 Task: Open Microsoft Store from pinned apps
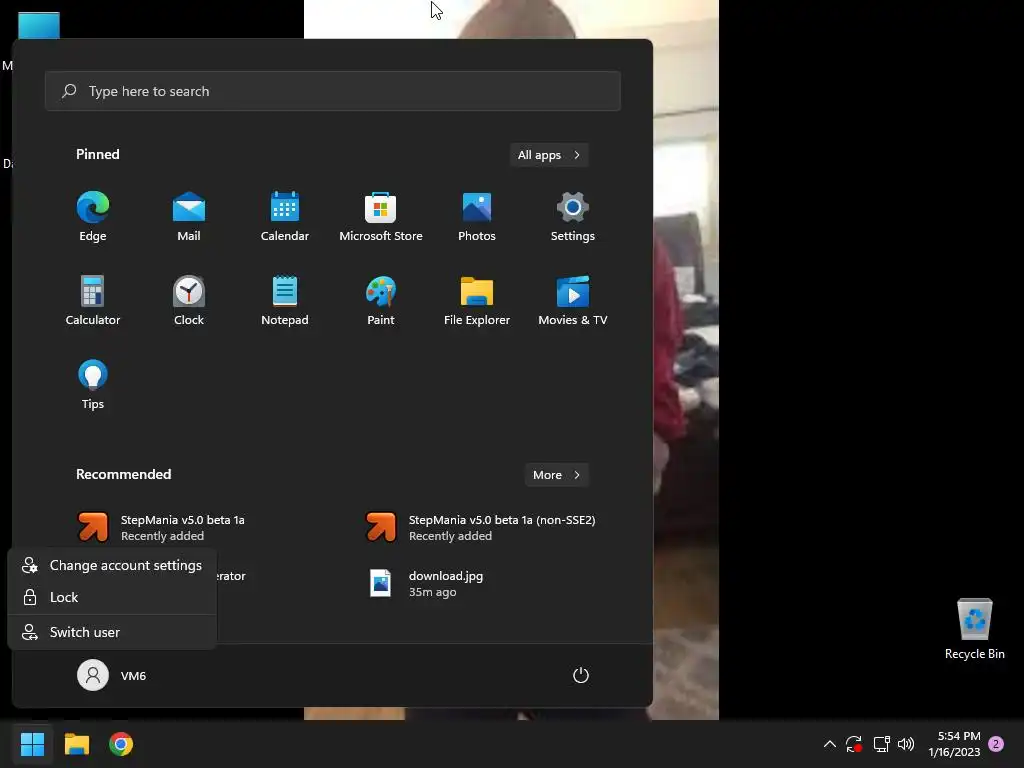pyautogui.click(x=381, y=217)
